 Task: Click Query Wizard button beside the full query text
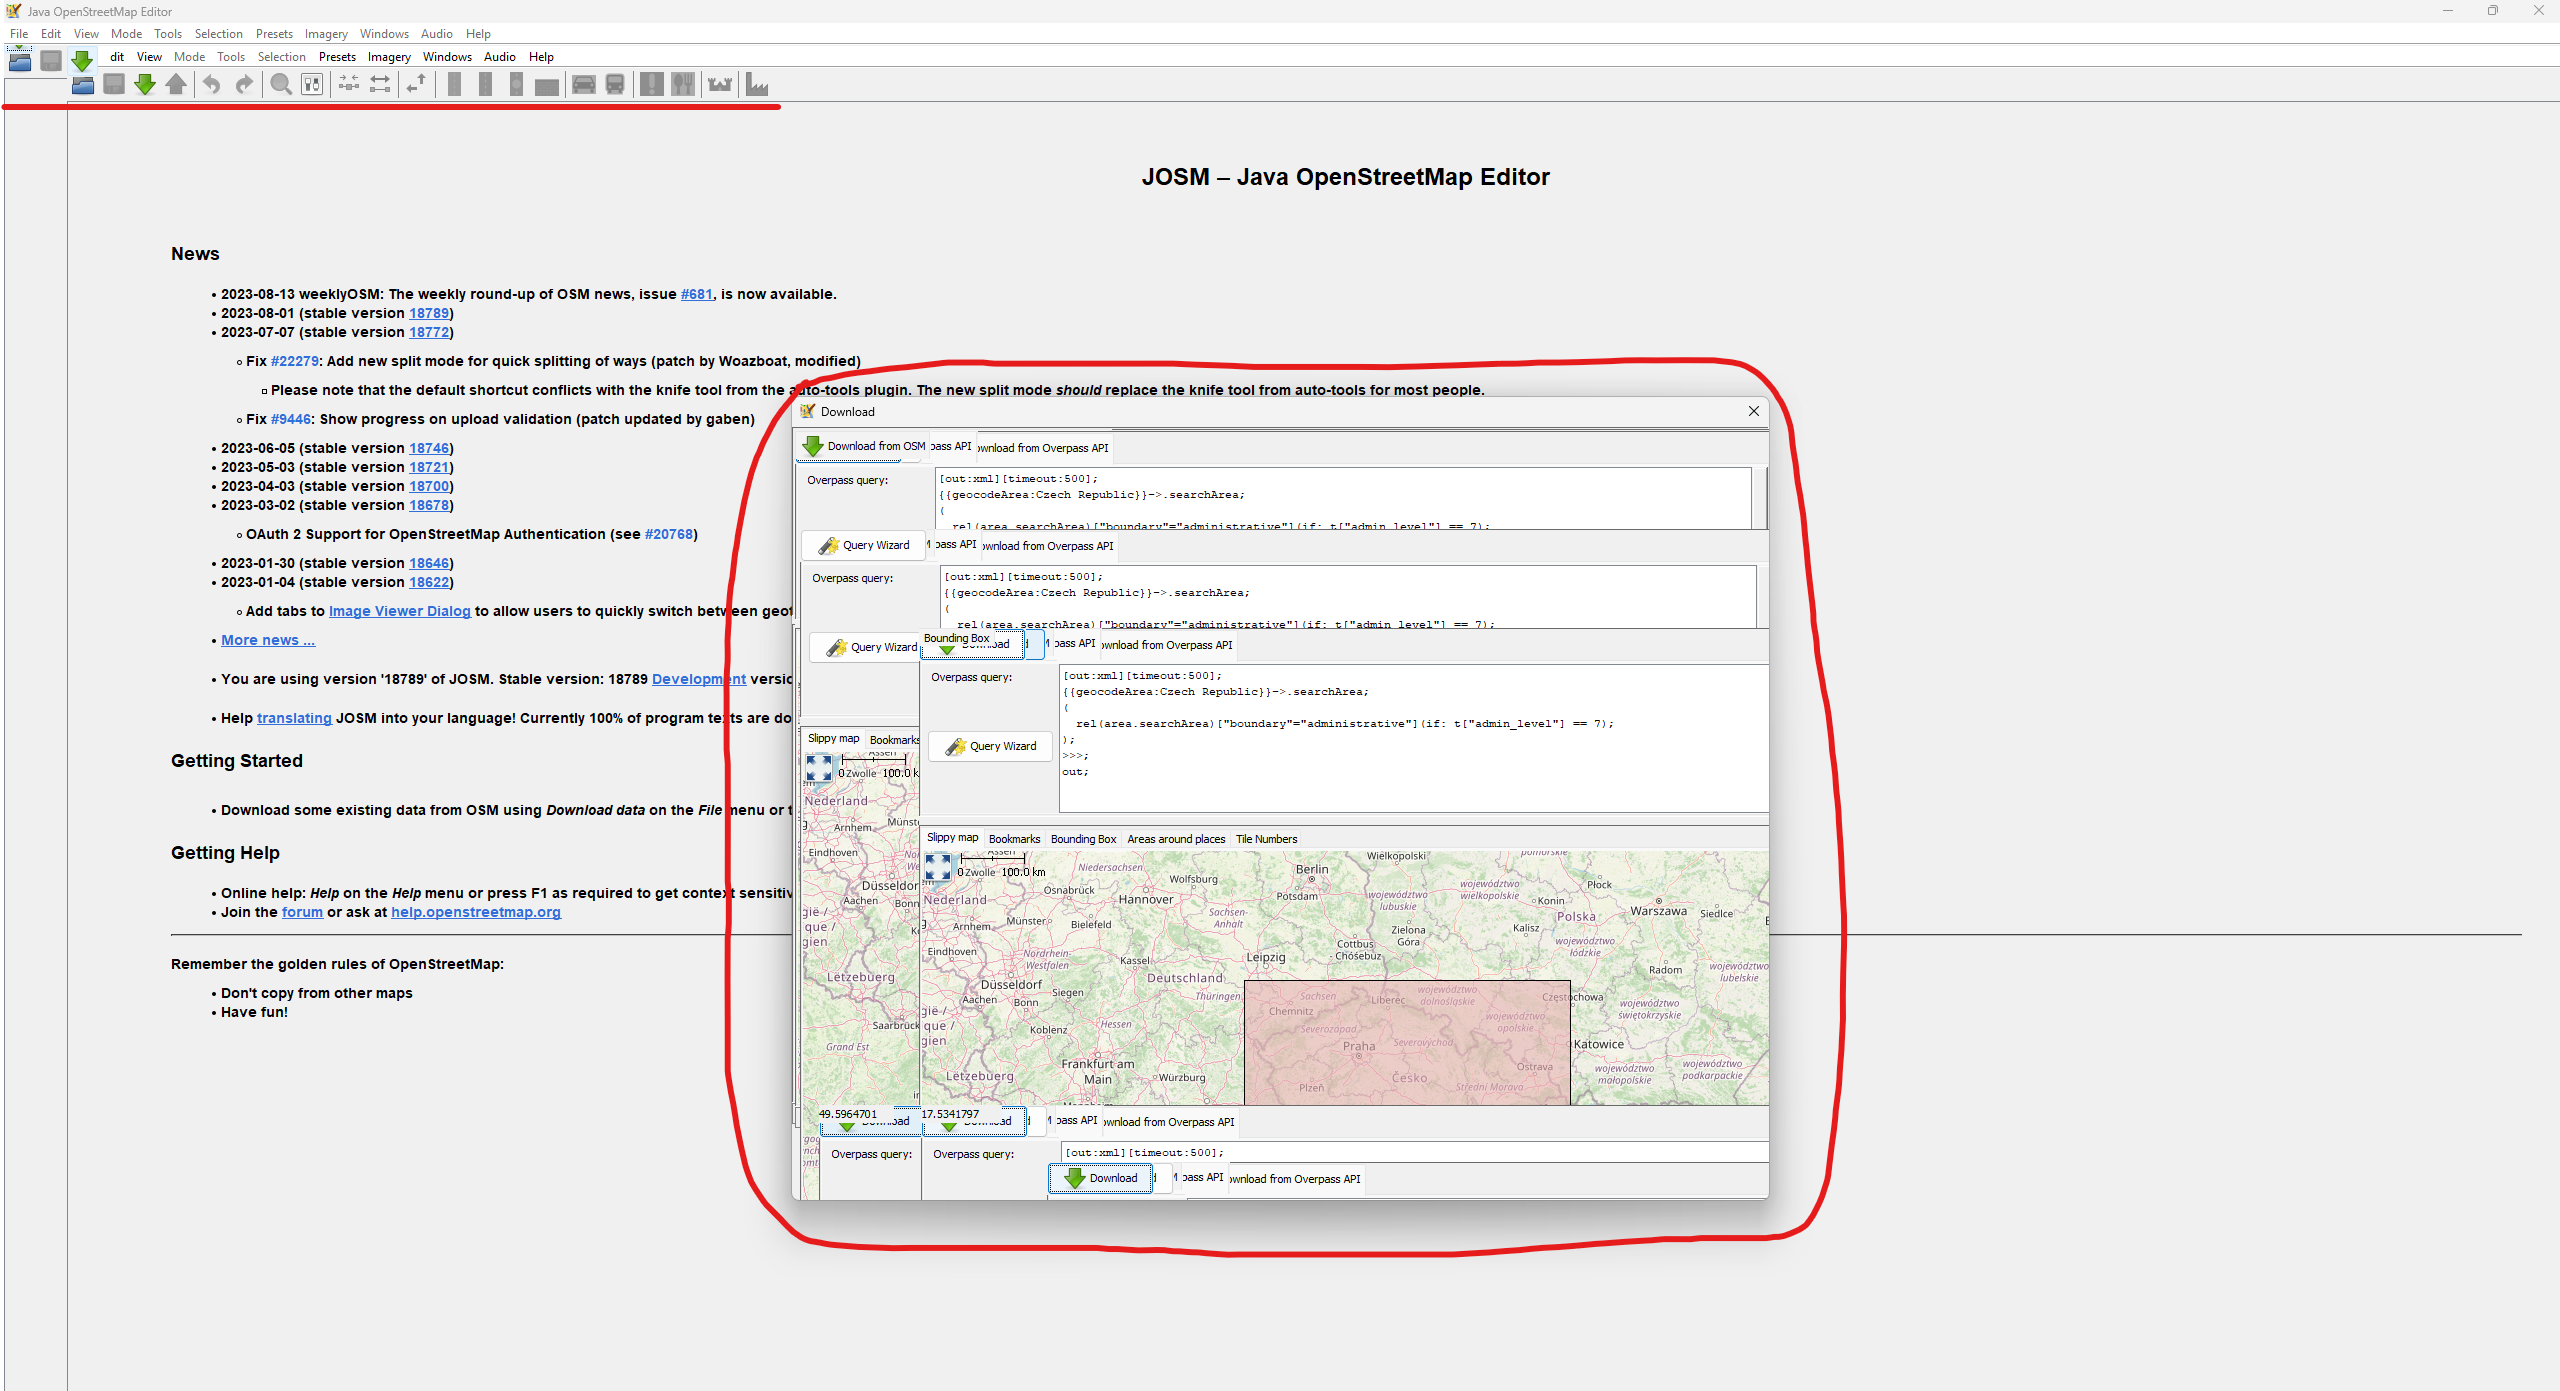click(x=992, y=746)
